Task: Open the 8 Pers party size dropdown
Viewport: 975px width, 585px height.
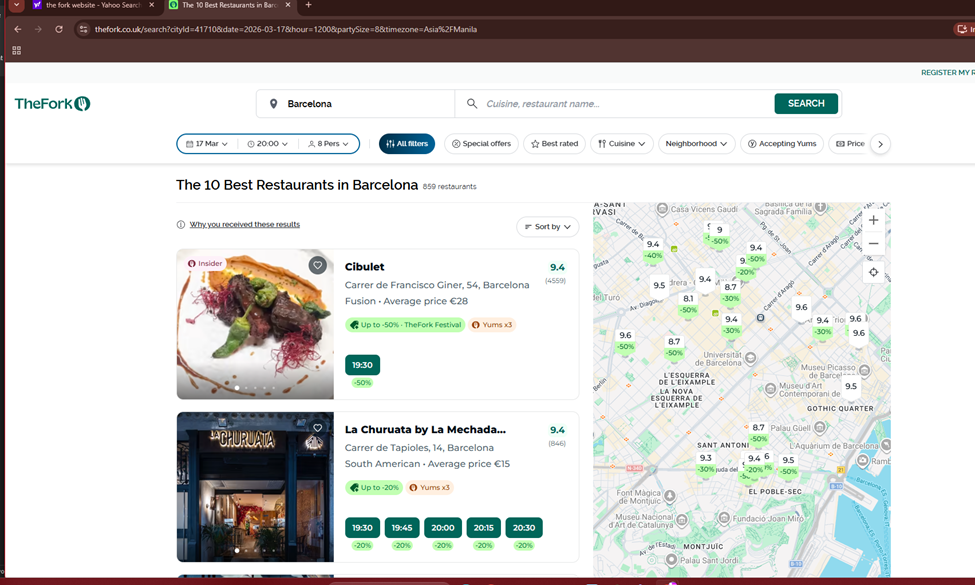Action: [328, 144]
